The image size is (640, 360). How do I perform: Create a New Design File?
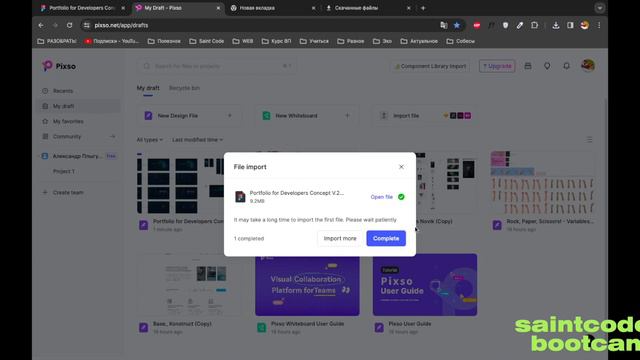coord(189,116)
